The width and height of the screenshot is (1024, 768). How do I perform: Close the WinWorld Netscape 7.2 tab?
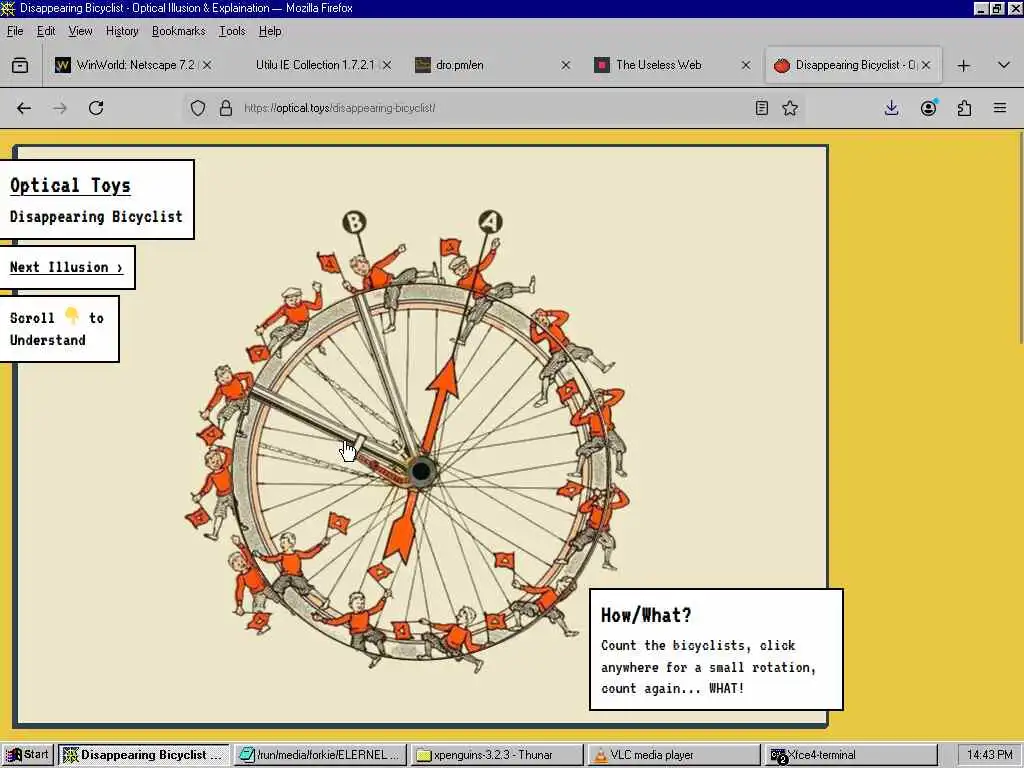coord(207,65)
